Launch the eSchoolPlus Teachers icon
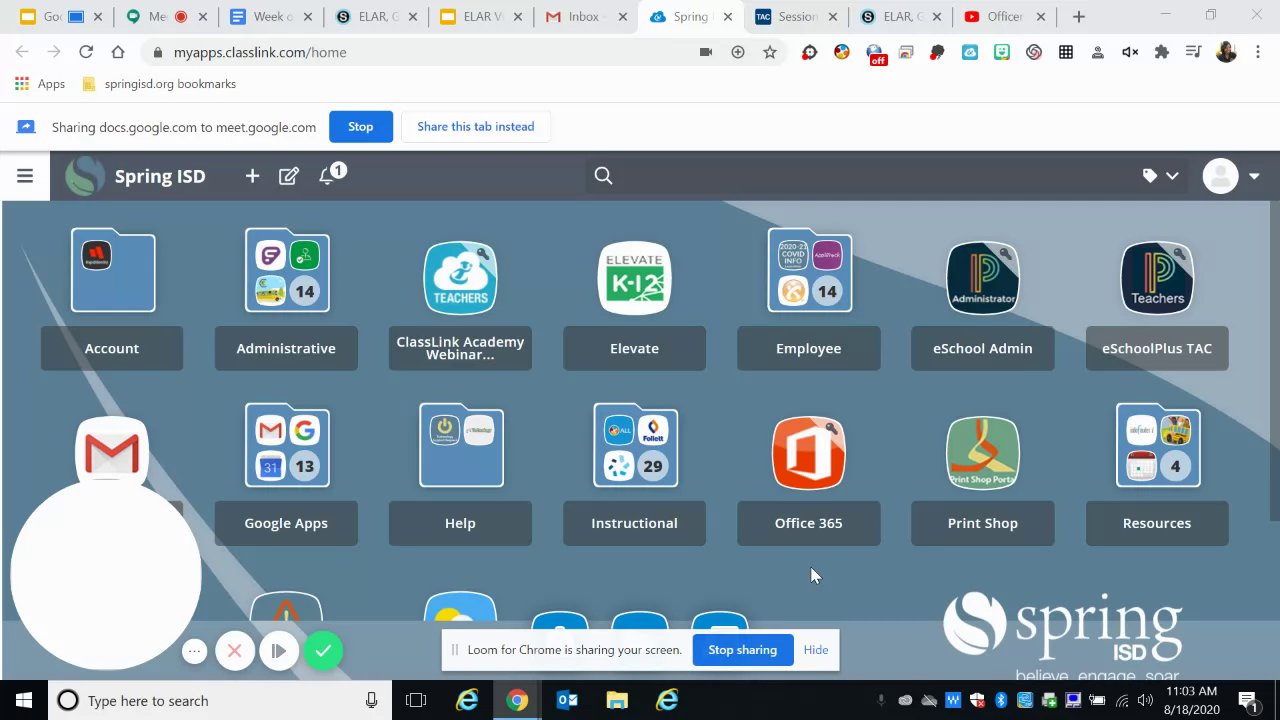 [1157, 278]
